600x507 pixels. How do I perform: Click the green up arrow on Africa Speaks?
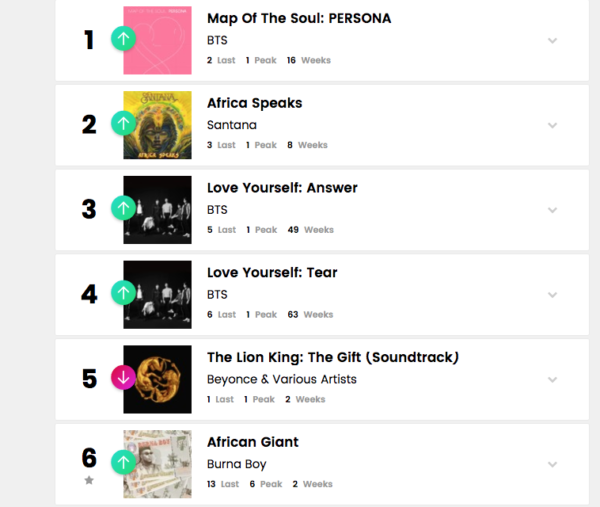pos(123,123)
